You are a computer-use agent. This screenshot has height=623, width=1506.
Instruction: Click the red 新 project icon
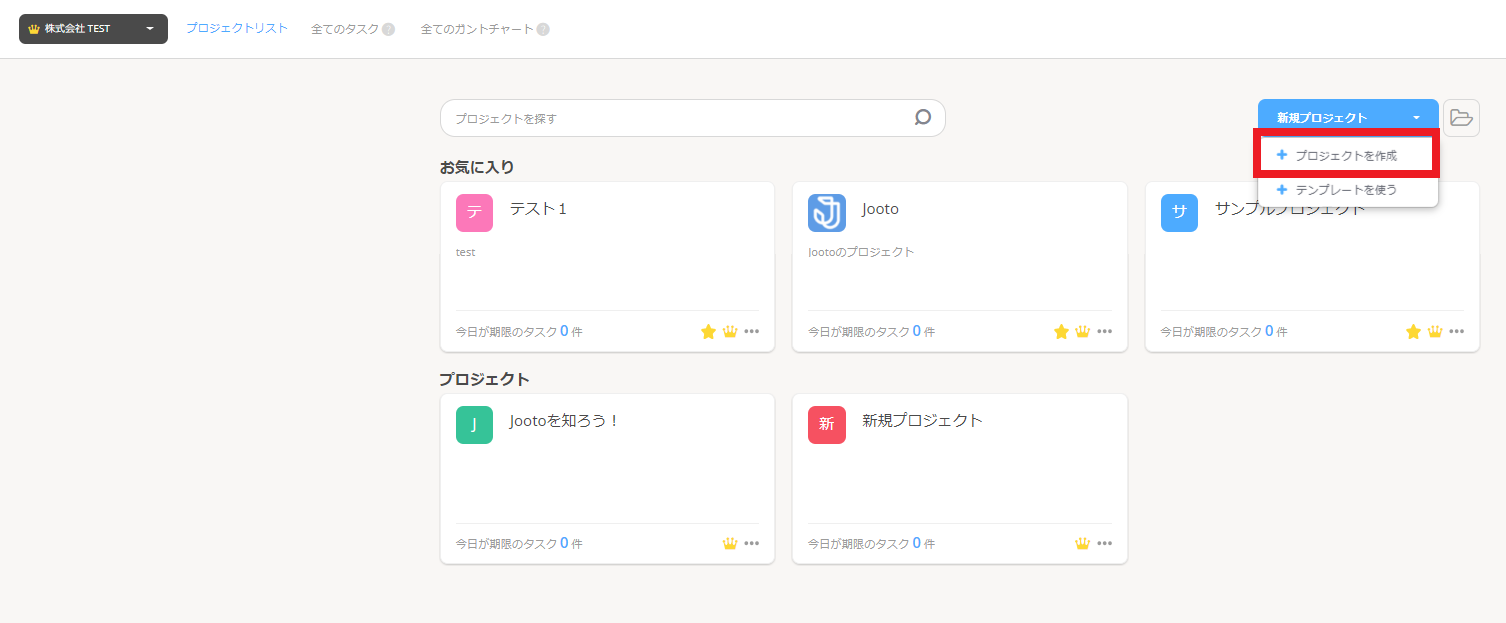827,425
